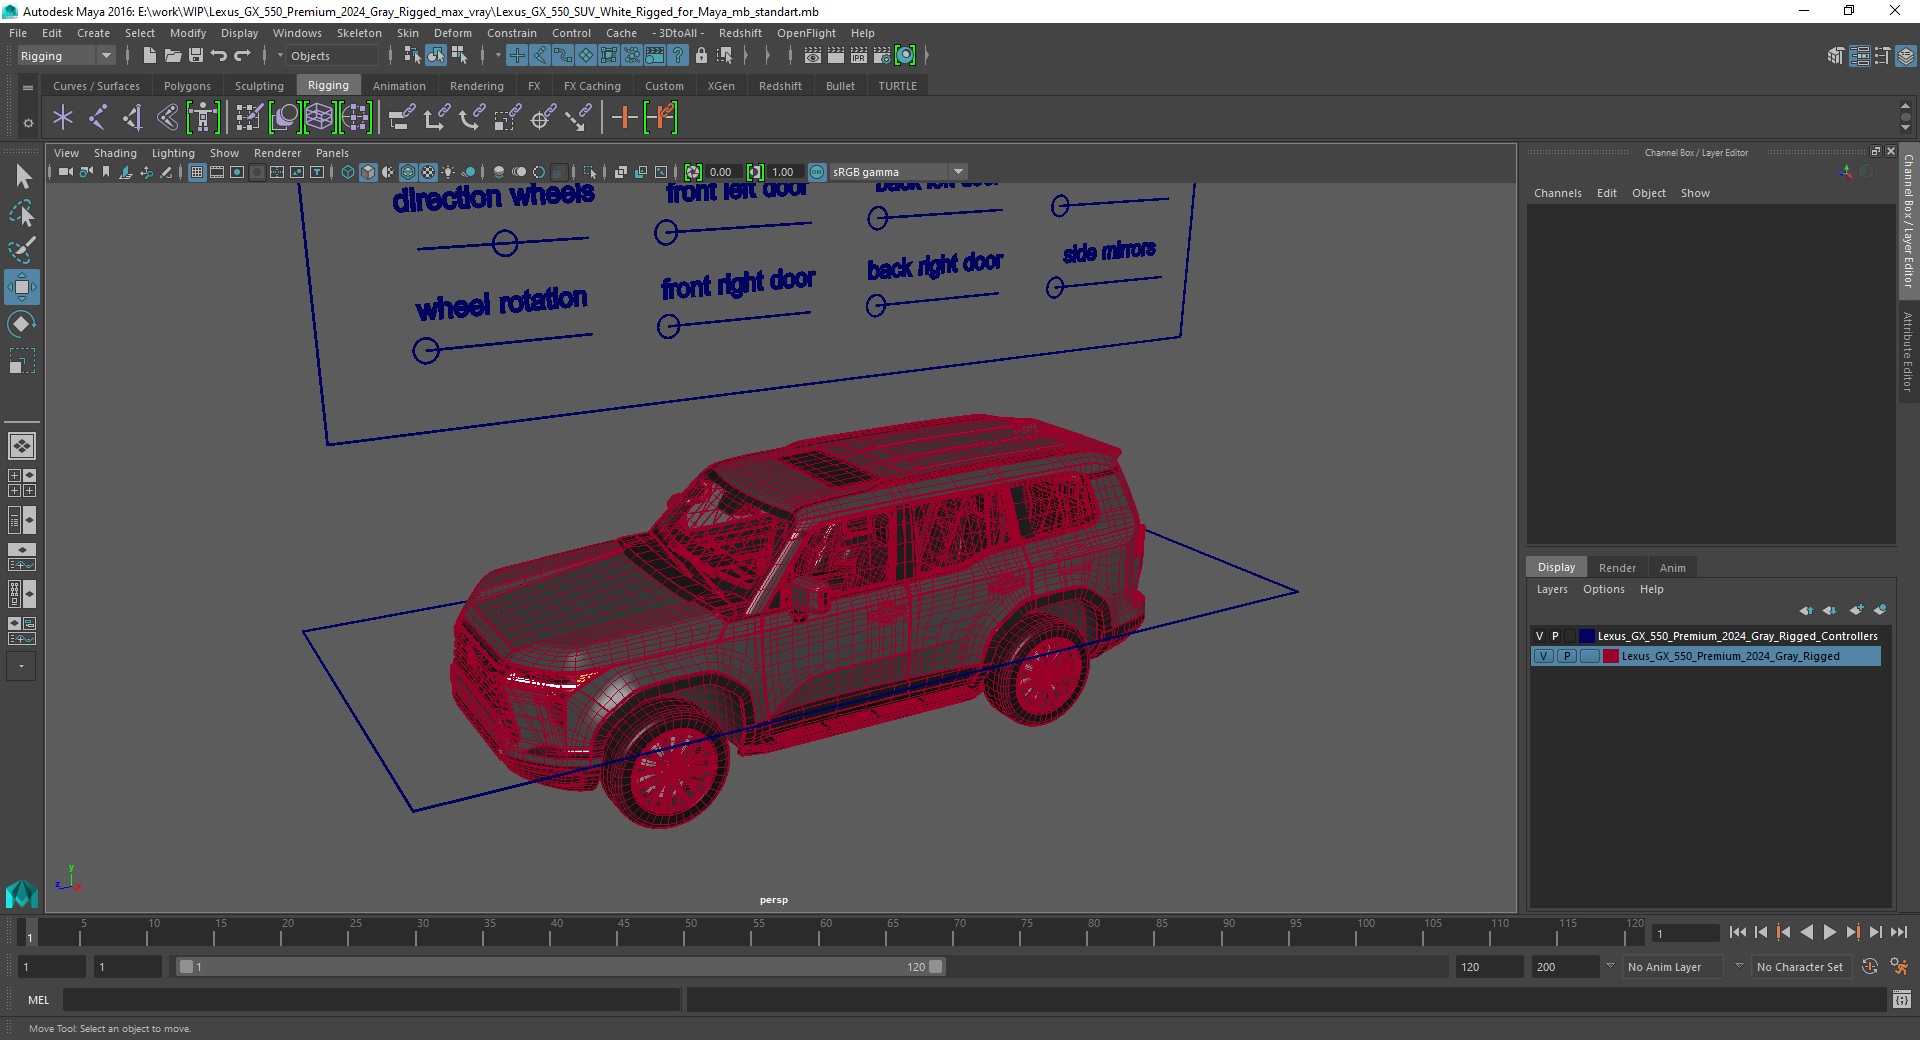This screenshot has width=1920, height=1040.
Task: Choose the Paint Selection tool in toolbox
Action: pyautogui.click(x=22, y=250)
